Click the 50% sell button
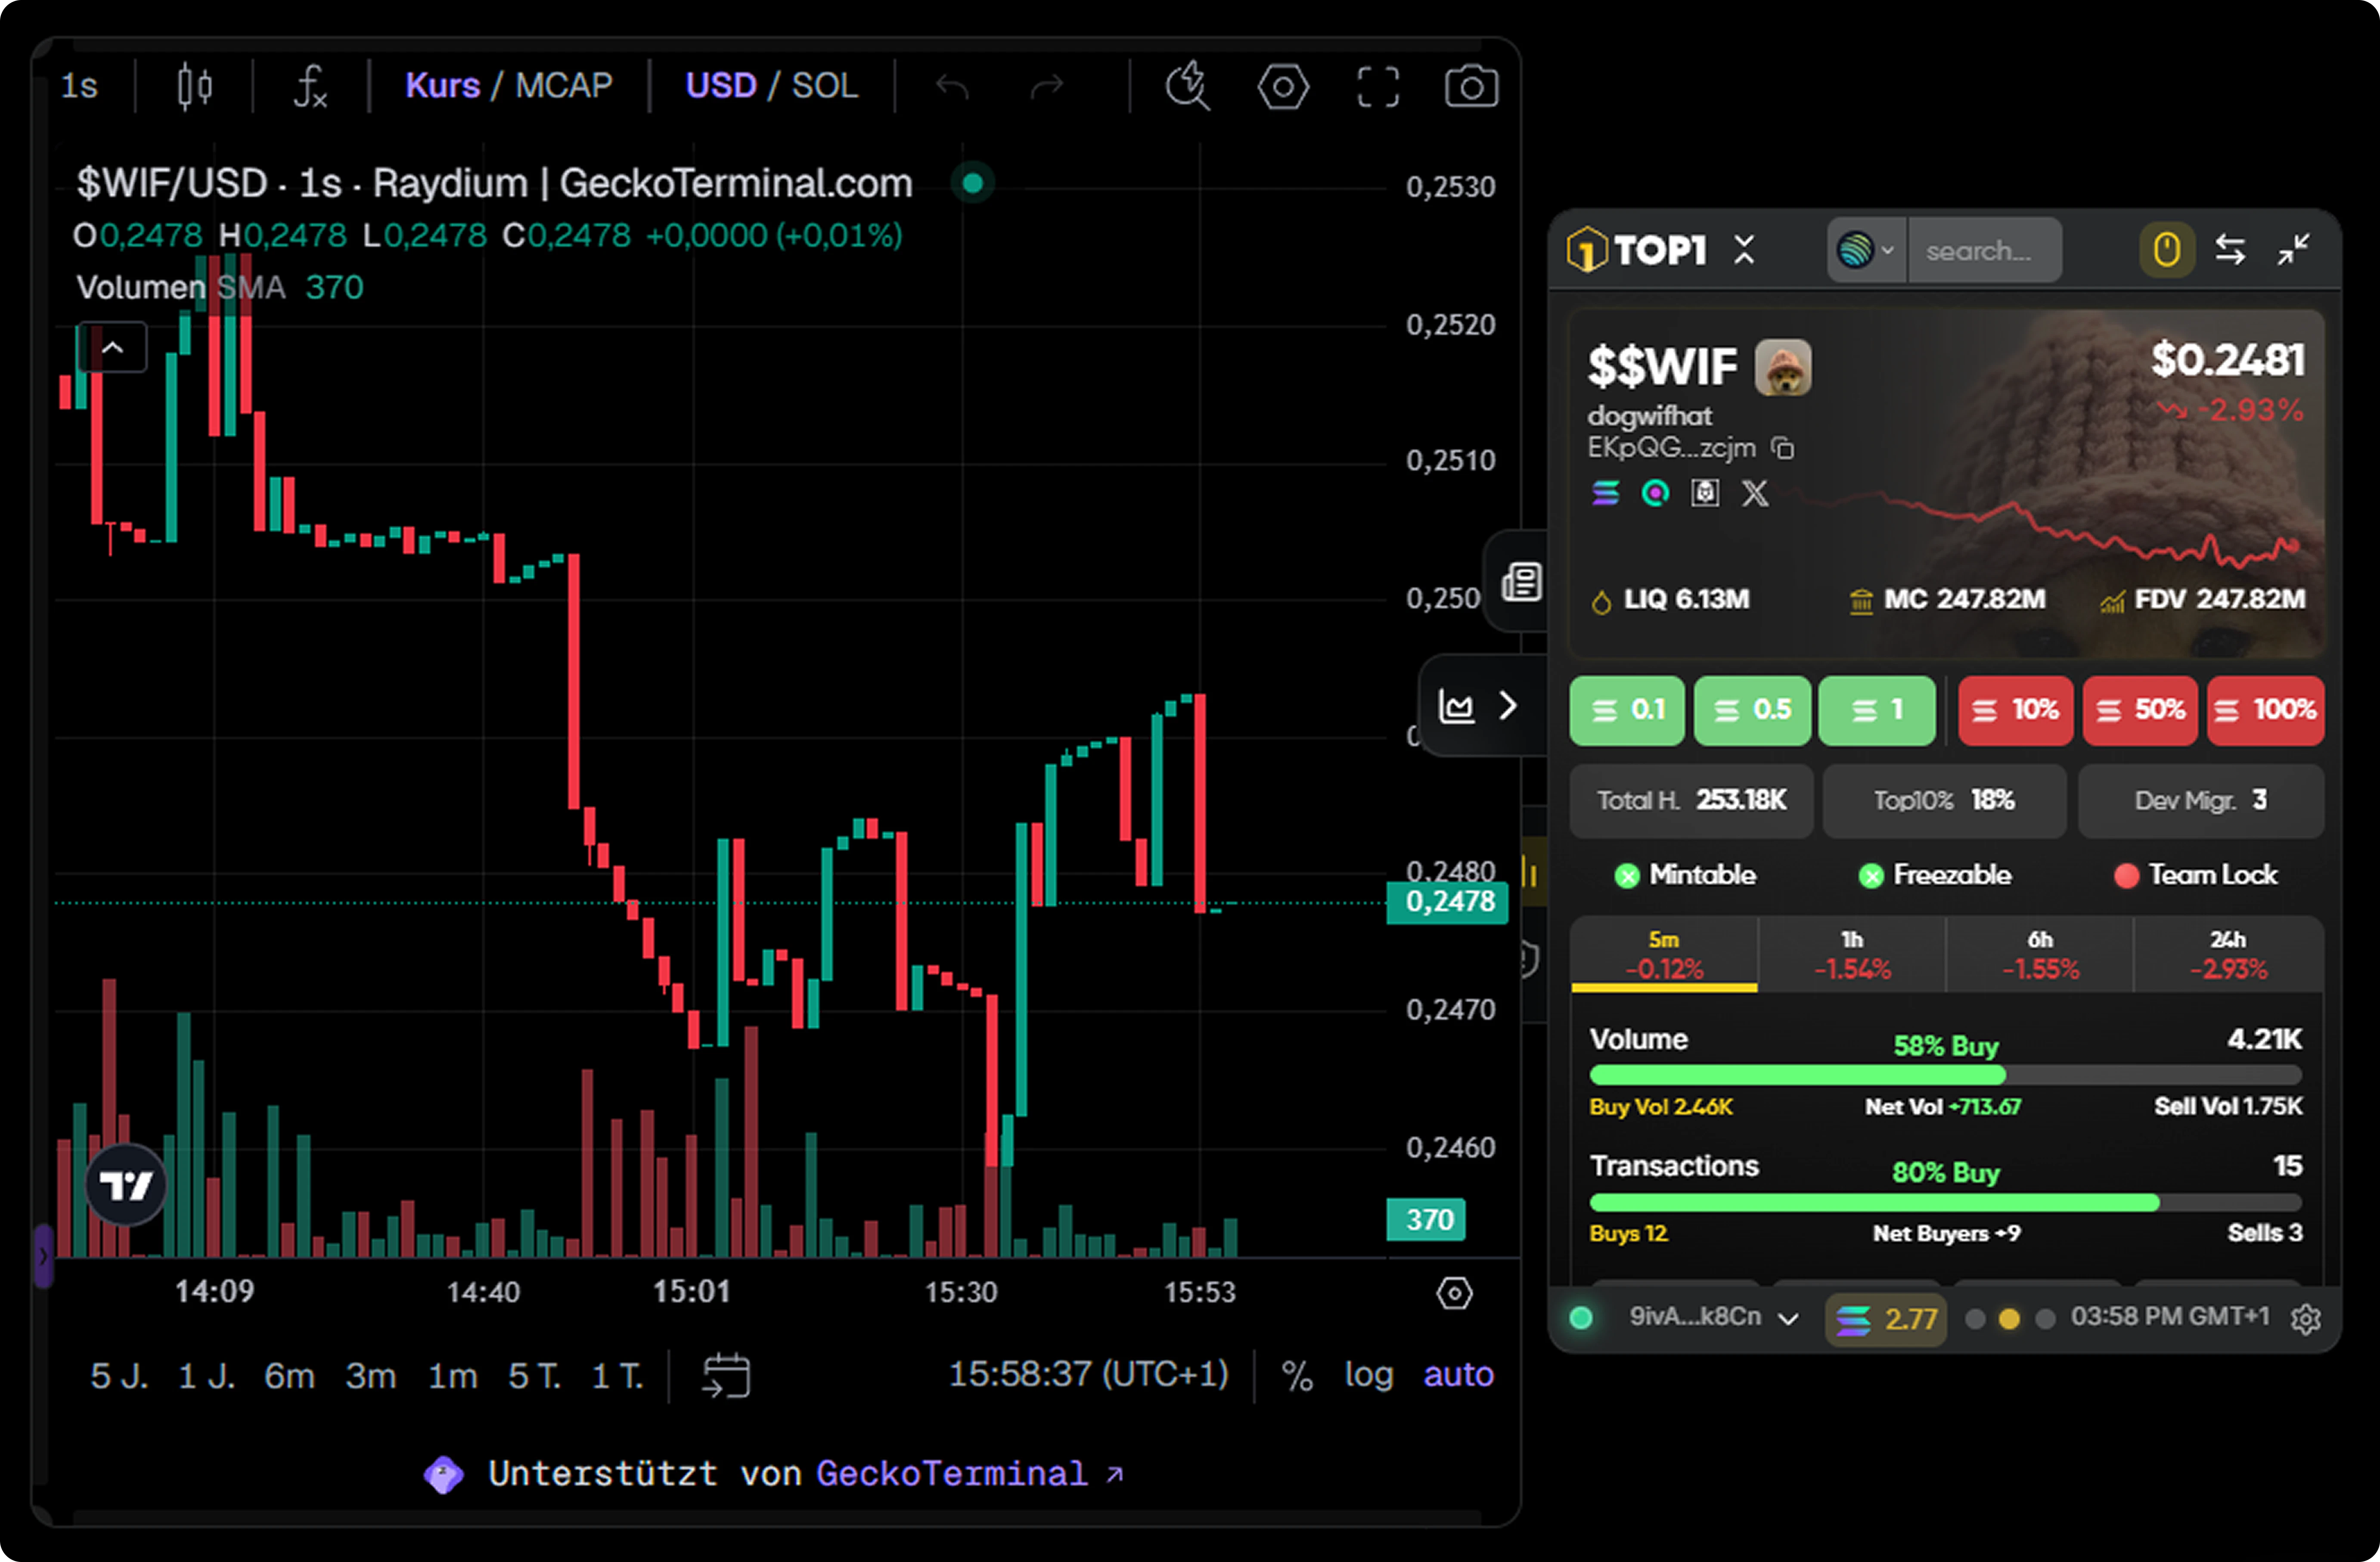 point(2140,710)
